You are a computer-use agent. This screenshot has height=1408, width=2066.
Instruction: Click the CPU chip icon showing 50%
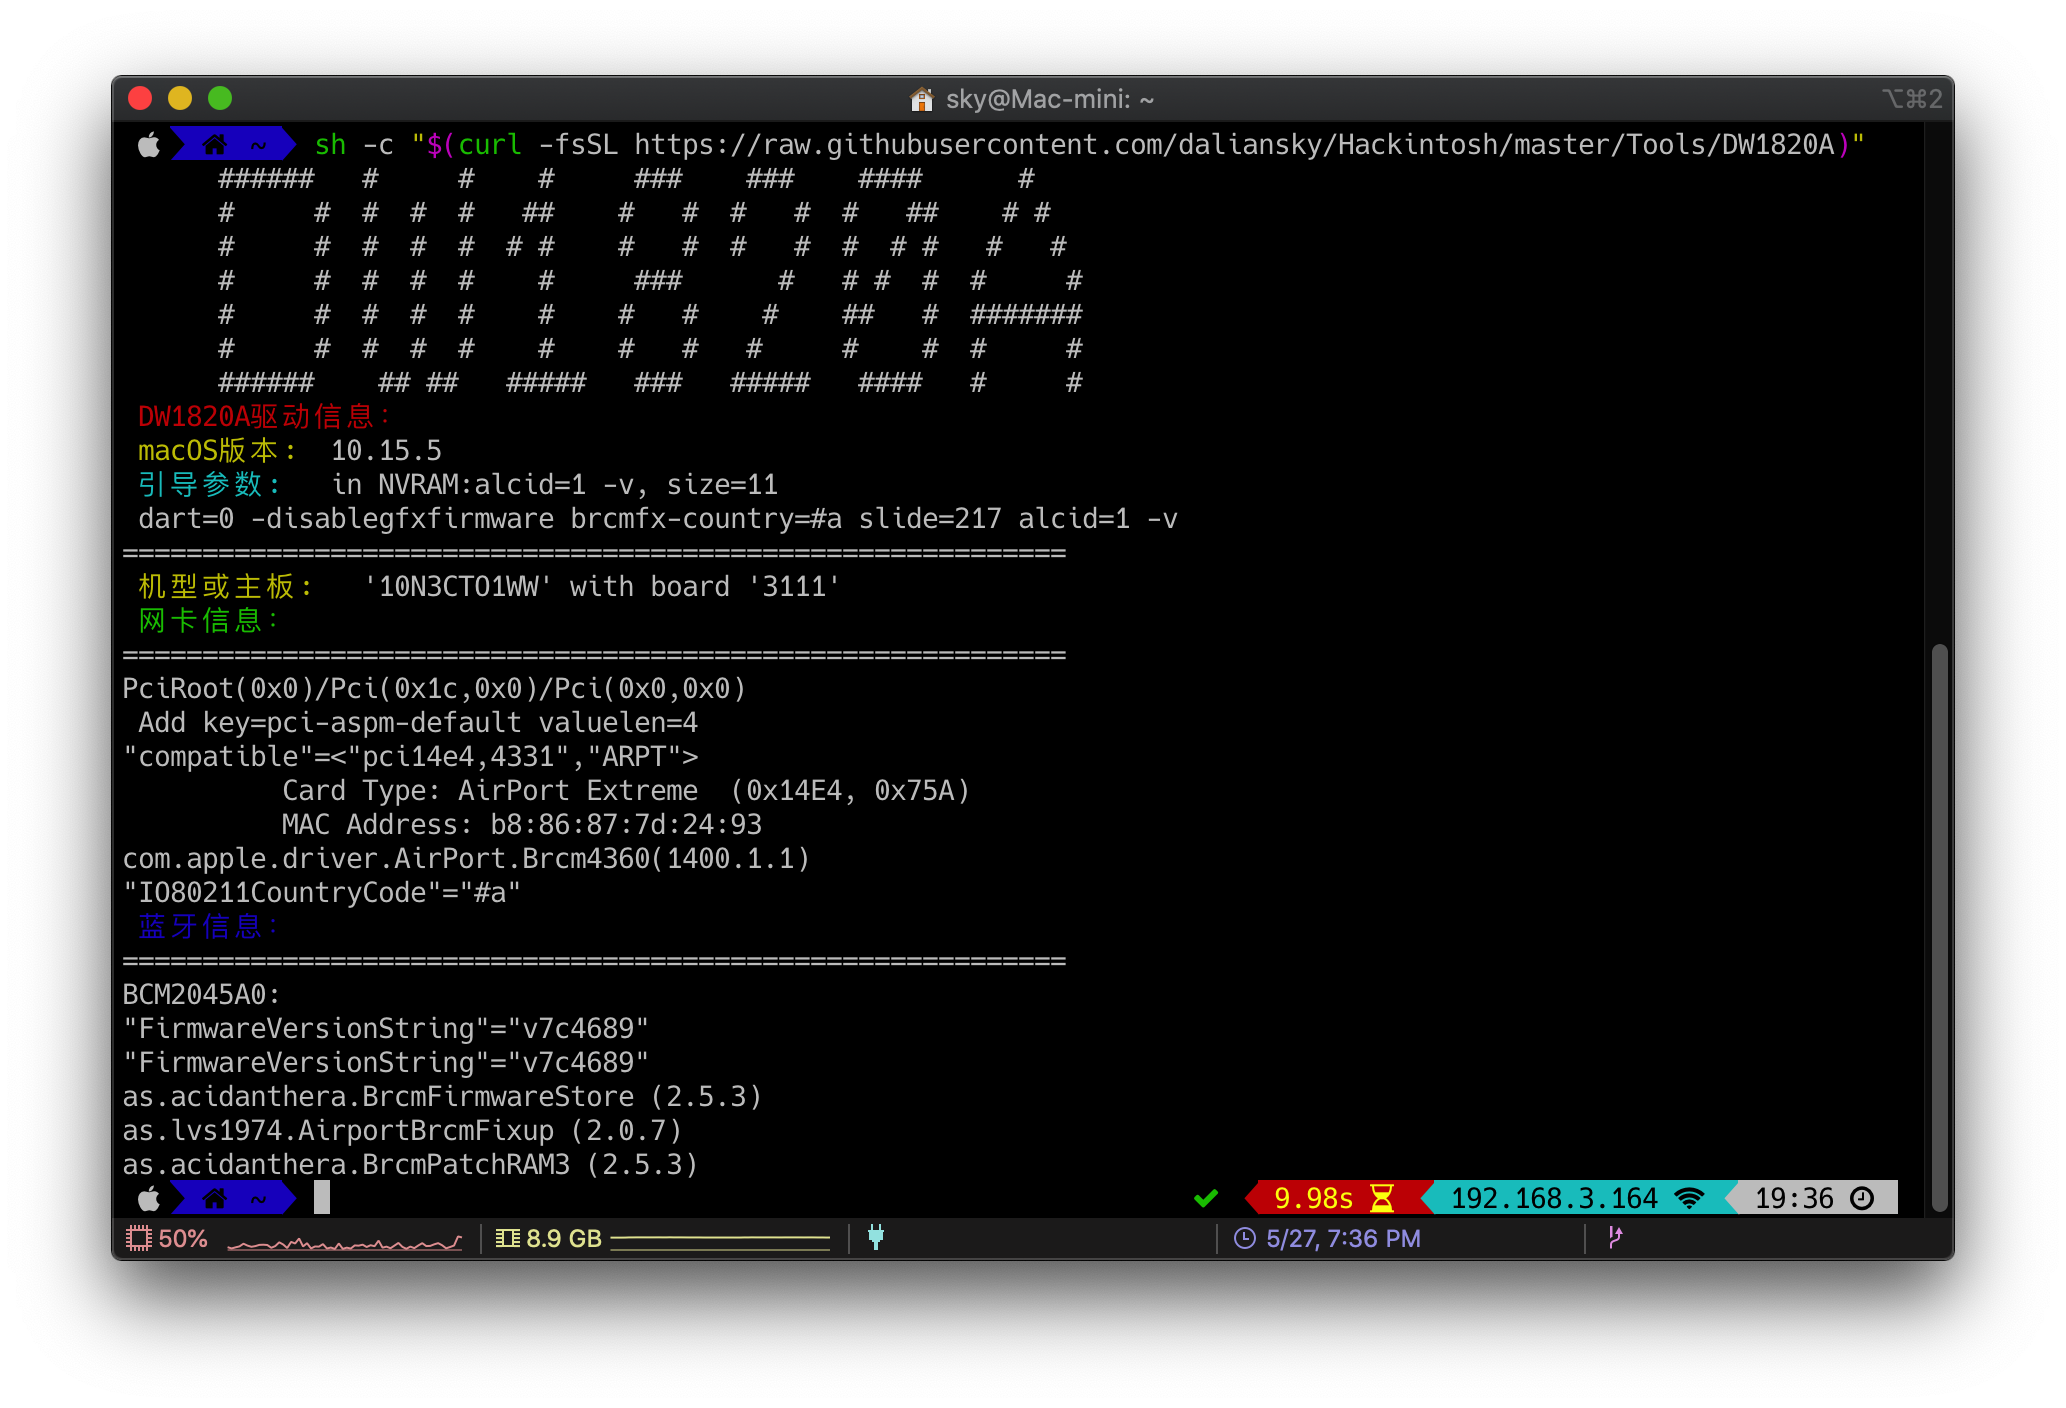[138, 1238]
